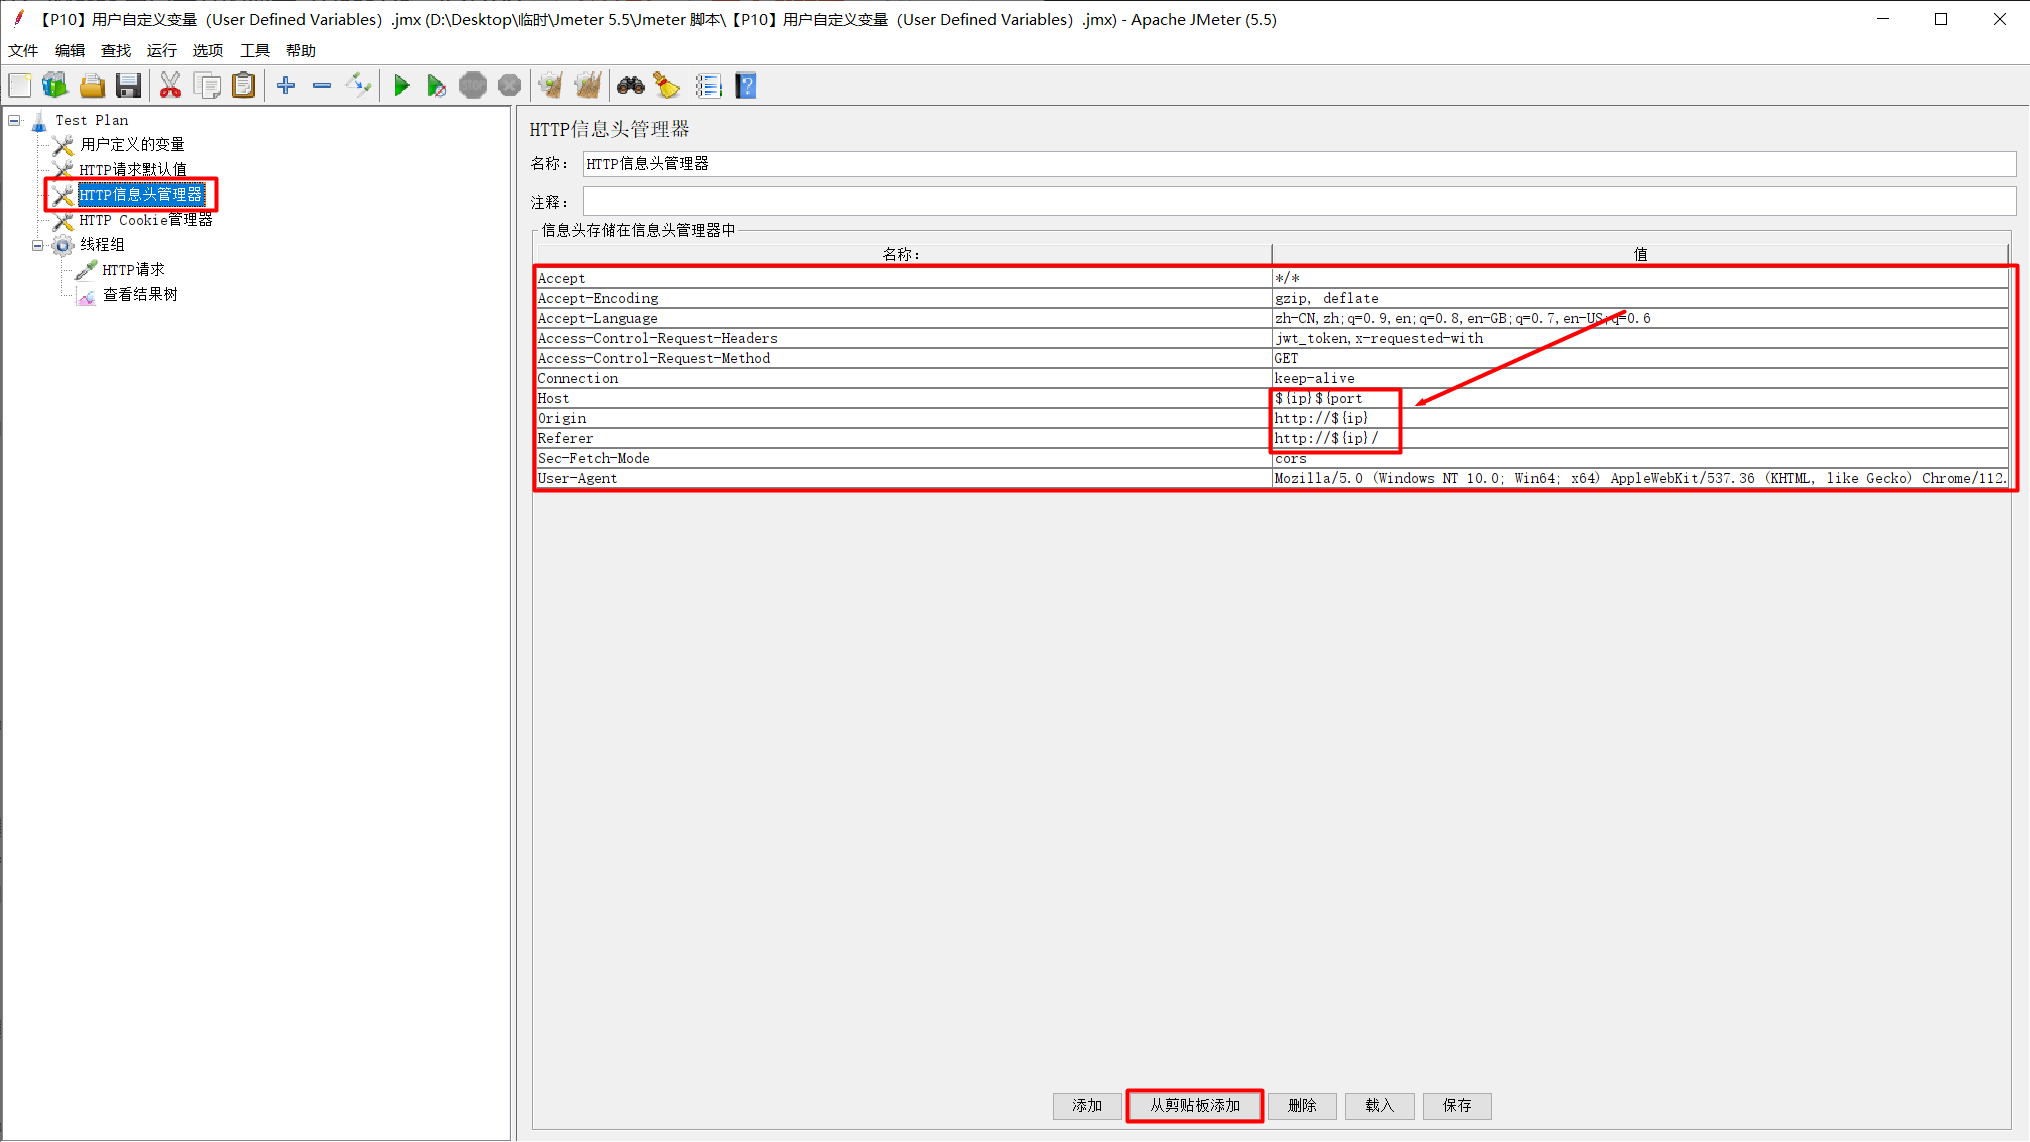
Task: Click the 名称 input field
Action: click(x=1299, y=164)
